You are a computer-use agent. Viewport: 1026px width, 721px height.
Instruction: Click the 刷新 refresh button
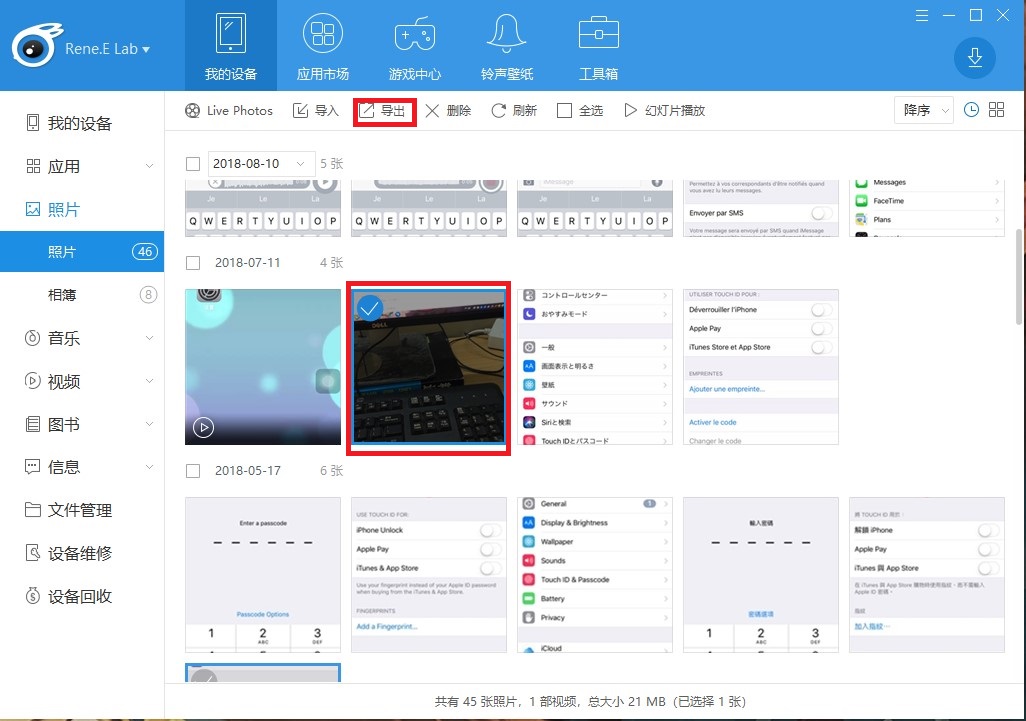(514, 111)
